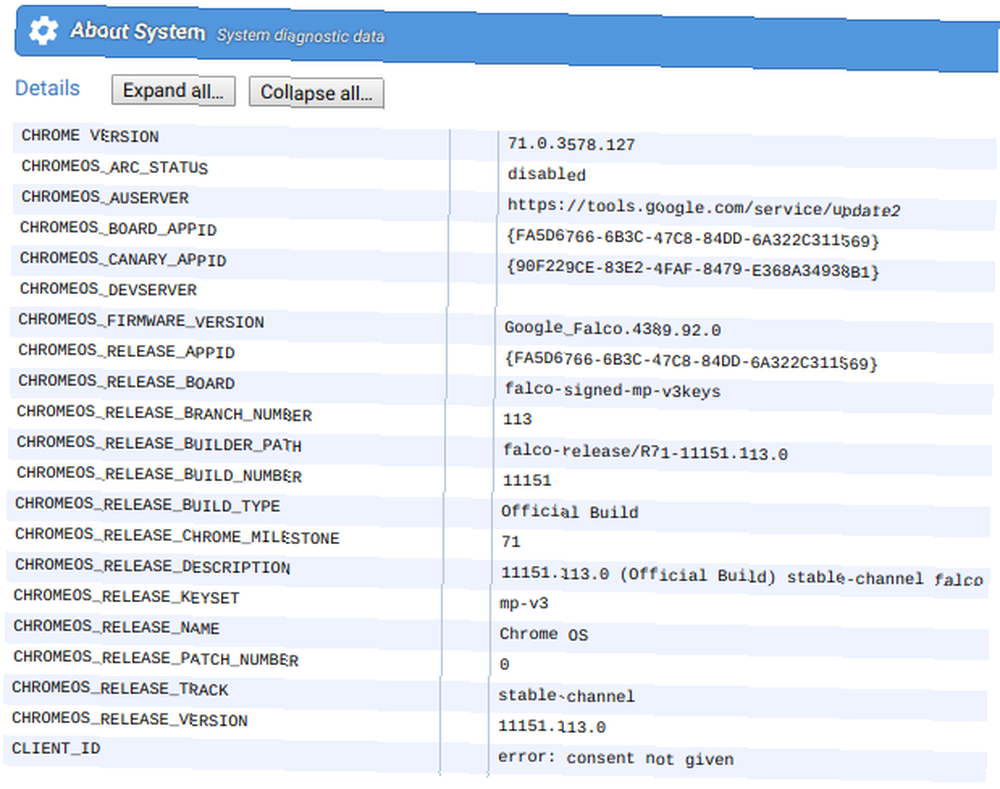The image size is (1000, 789).
Task: Select the CHROMEOS_RELEASE_BUILD_TYPE label
Action: [x=147, y=505]
